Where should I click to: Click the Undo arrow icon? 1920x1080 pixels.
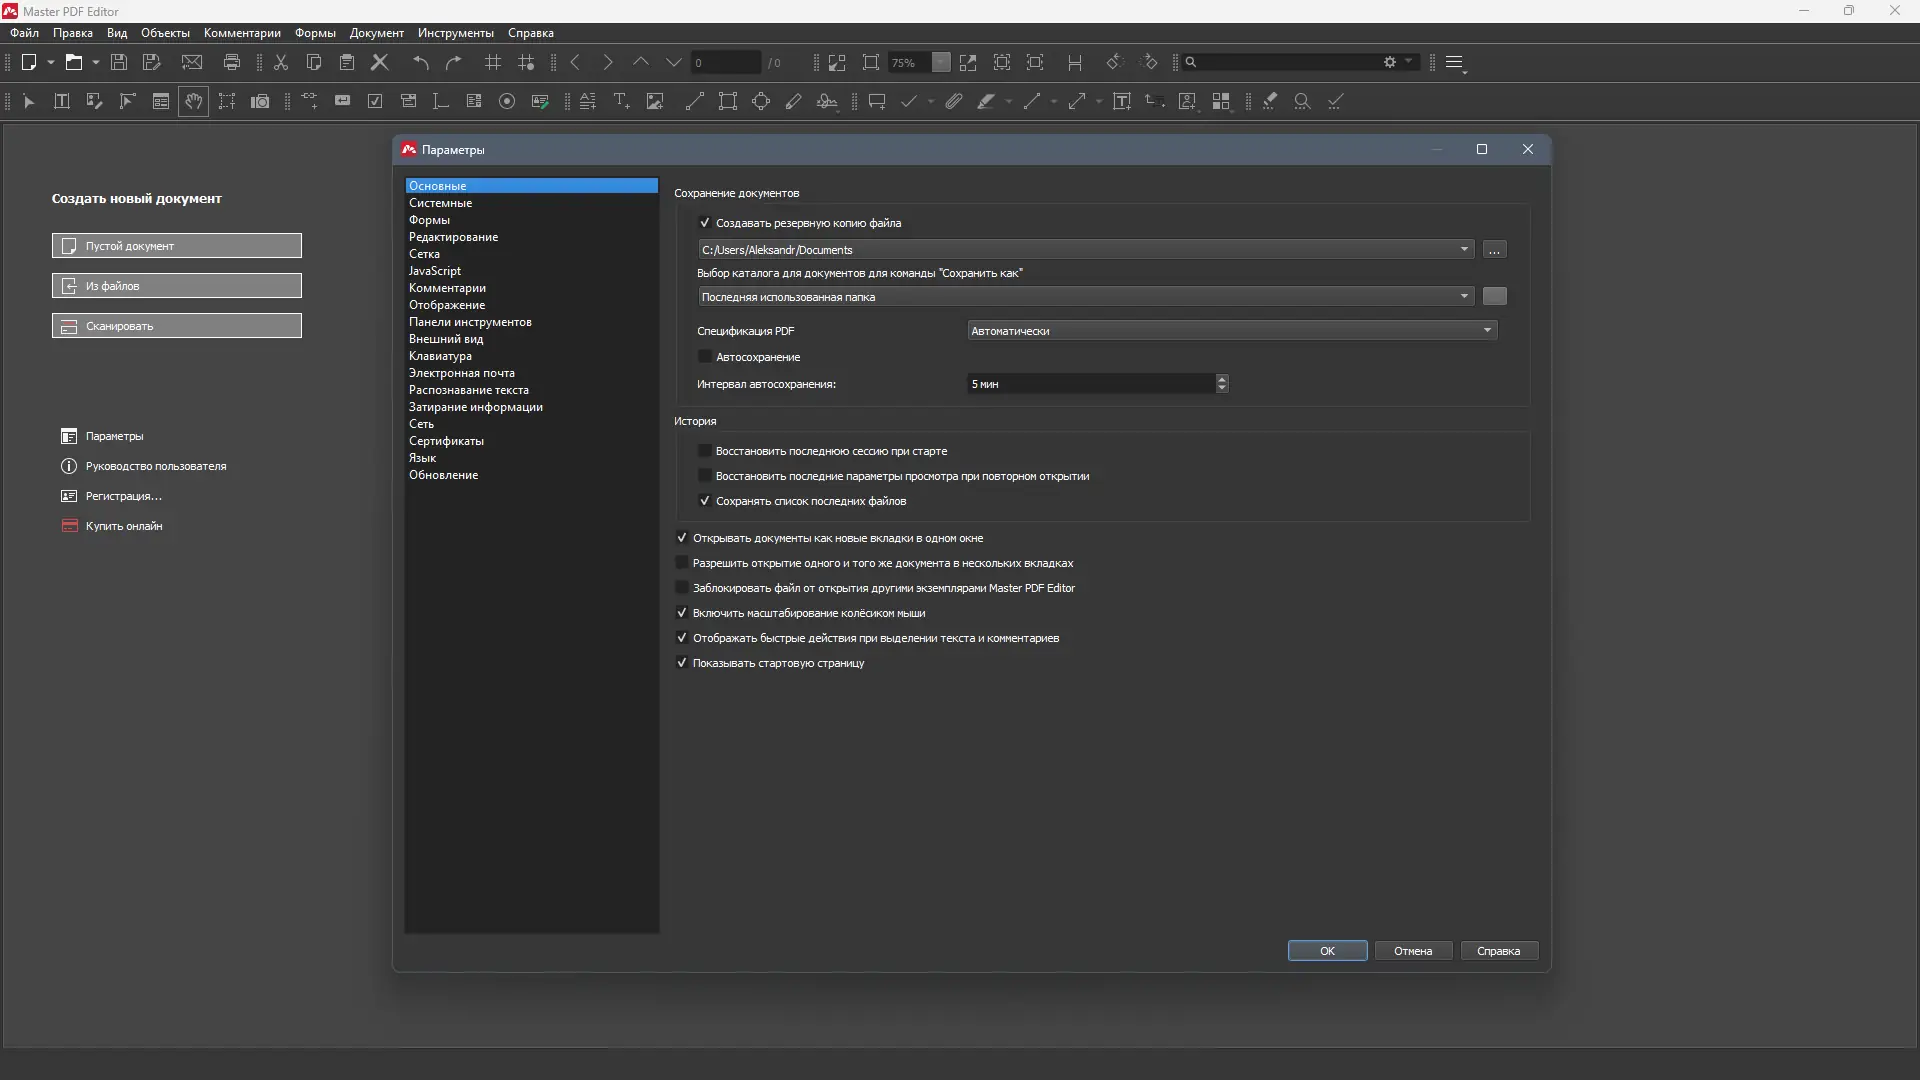pos(421,62)
